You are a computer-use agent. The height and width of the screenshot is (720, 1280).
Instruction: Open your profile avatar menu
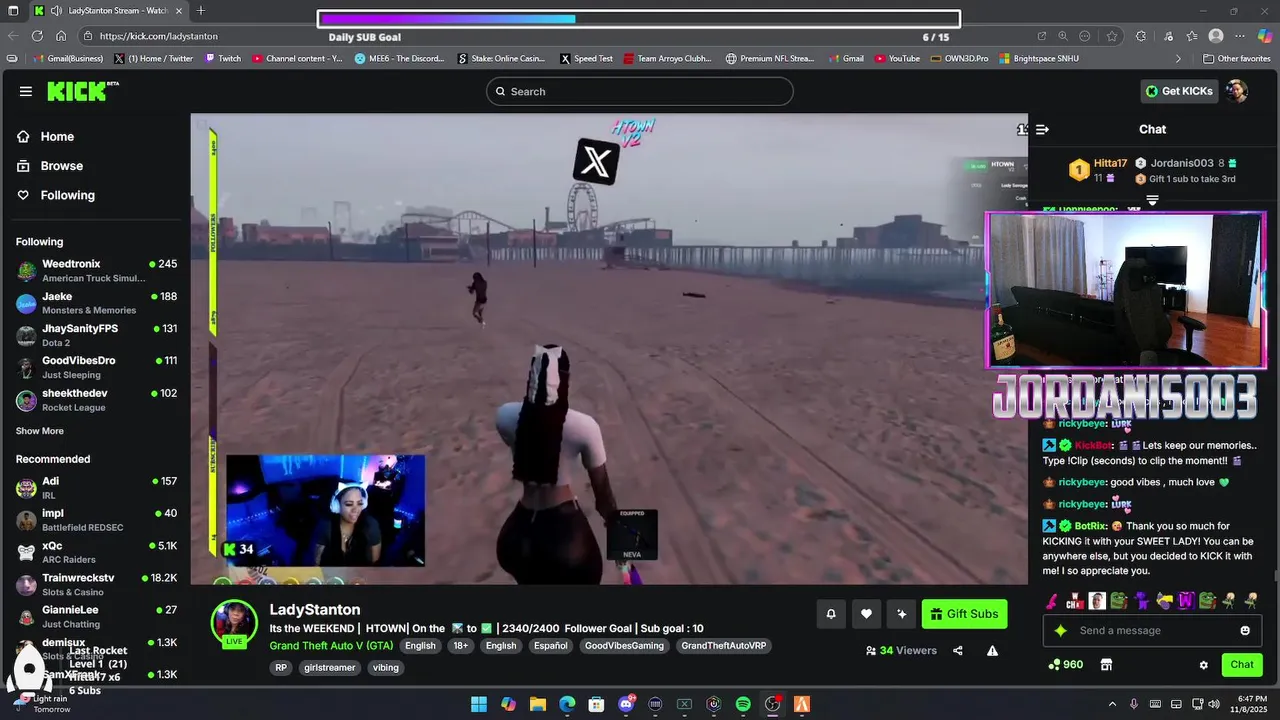pyautogui.click(x=1237, y=91)
